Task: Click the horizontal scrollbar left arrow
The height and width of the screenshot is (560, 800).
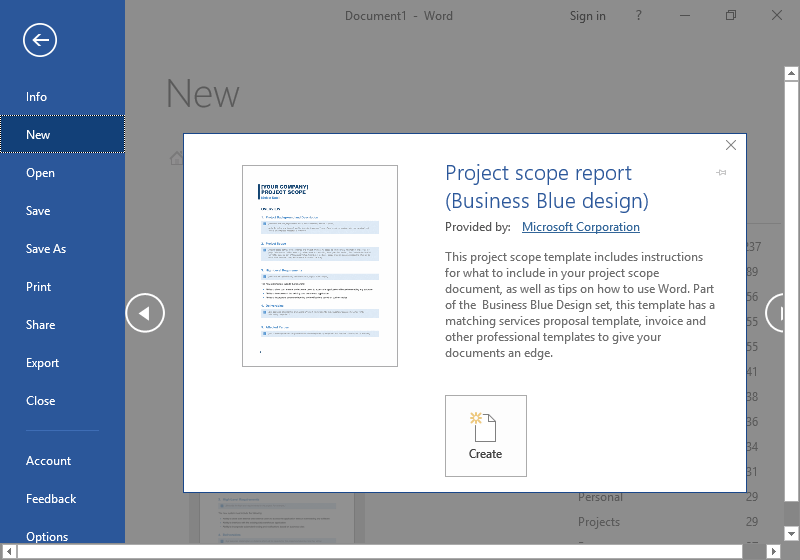Action: tap(9, 551)
